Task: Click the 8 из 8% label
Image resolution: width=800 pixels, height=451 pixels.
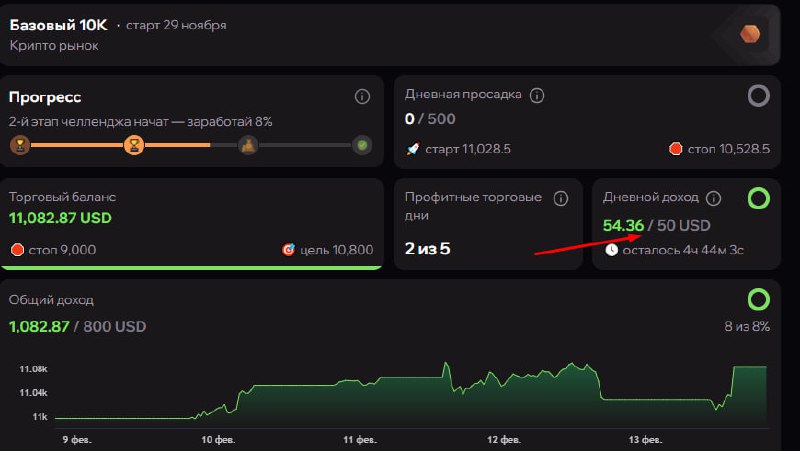Action: tap(747, 327)
